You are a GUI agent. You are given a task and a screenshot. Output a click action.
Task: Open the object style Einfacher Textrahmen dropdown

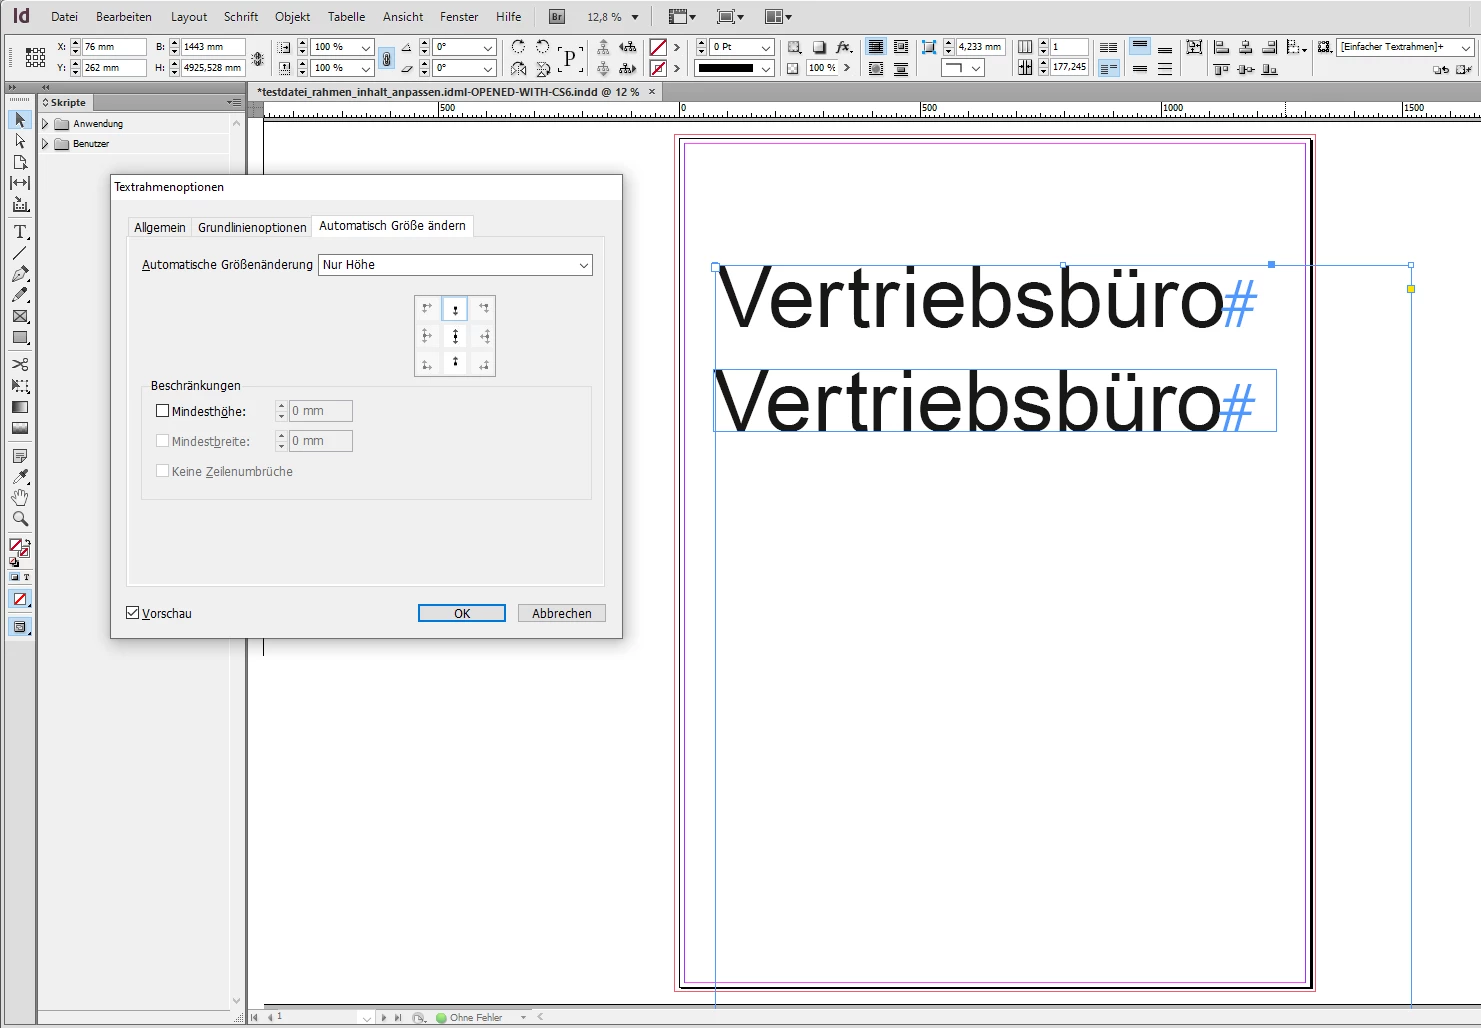click(1465, 47)
